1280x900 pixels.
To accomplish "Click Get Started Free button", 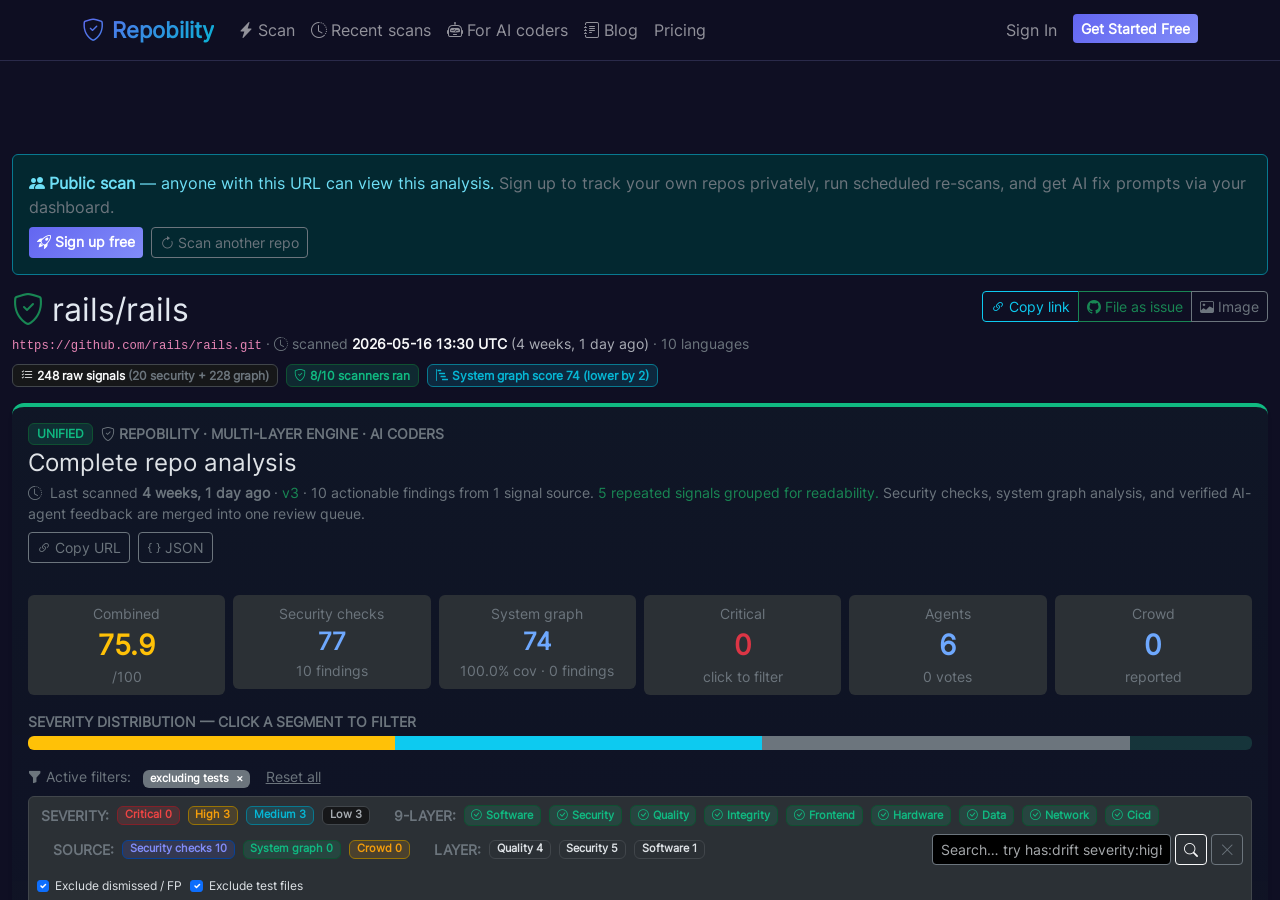I will click(x=1135, y=29).
